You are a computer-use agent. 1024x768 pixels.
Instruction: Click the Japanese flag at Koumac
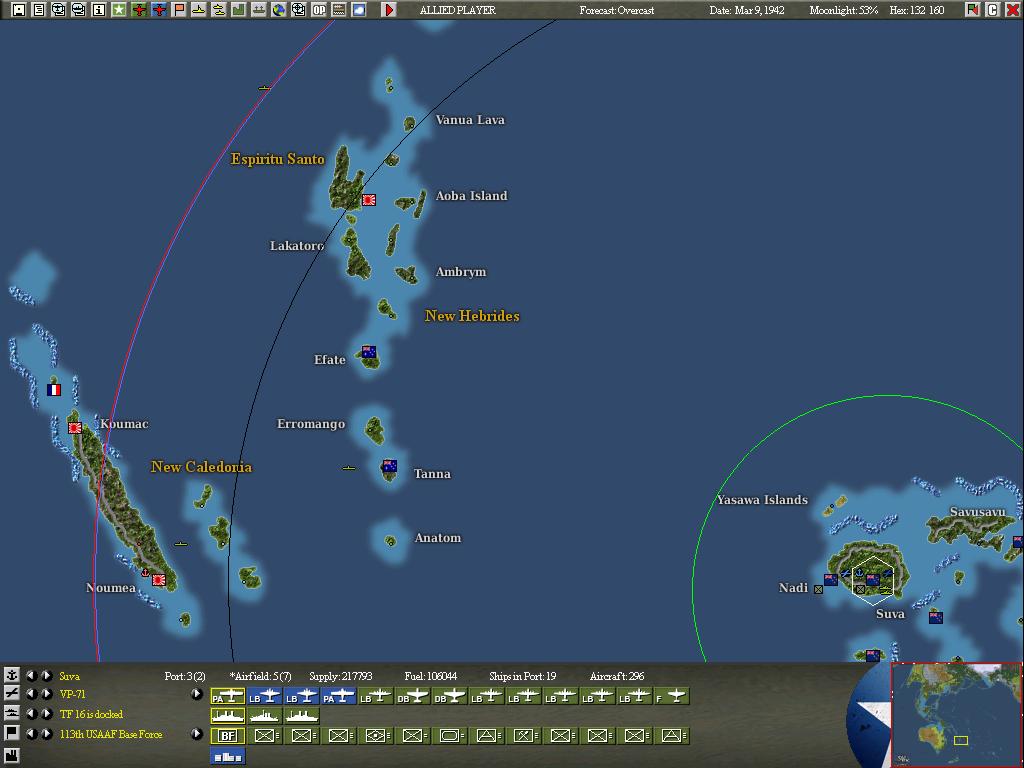[75, 428]
